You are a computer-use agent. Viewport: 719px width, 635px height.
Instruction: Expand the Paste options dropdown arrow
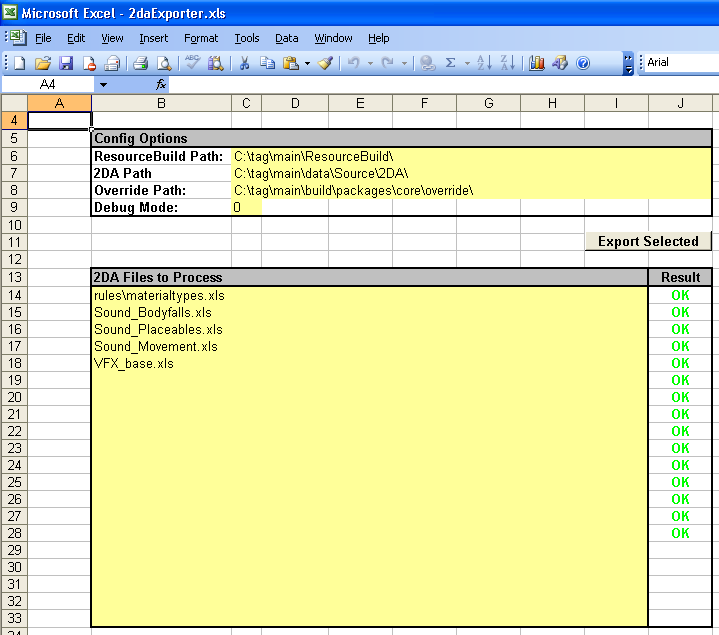pyautogui.click(x=308, y=63)
